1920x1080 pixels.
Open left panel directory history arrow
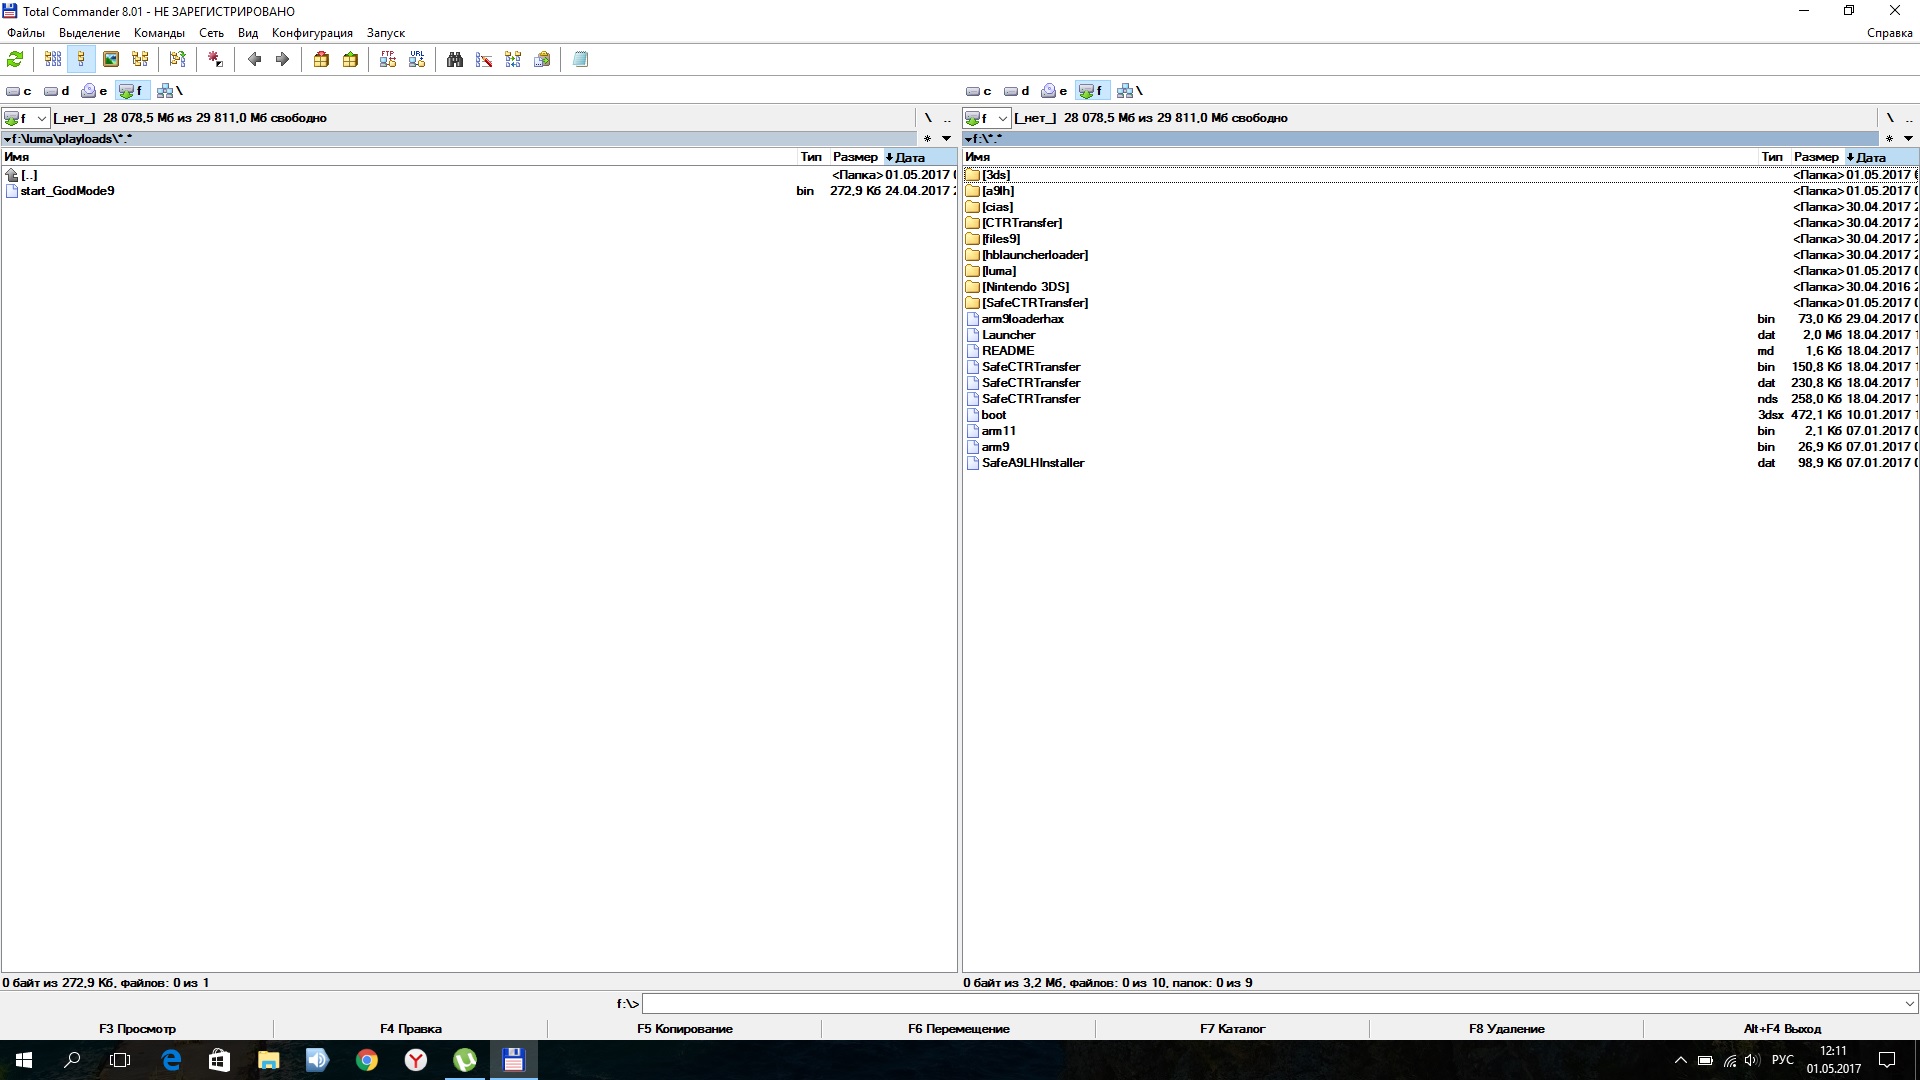click(x=946, y=139)
